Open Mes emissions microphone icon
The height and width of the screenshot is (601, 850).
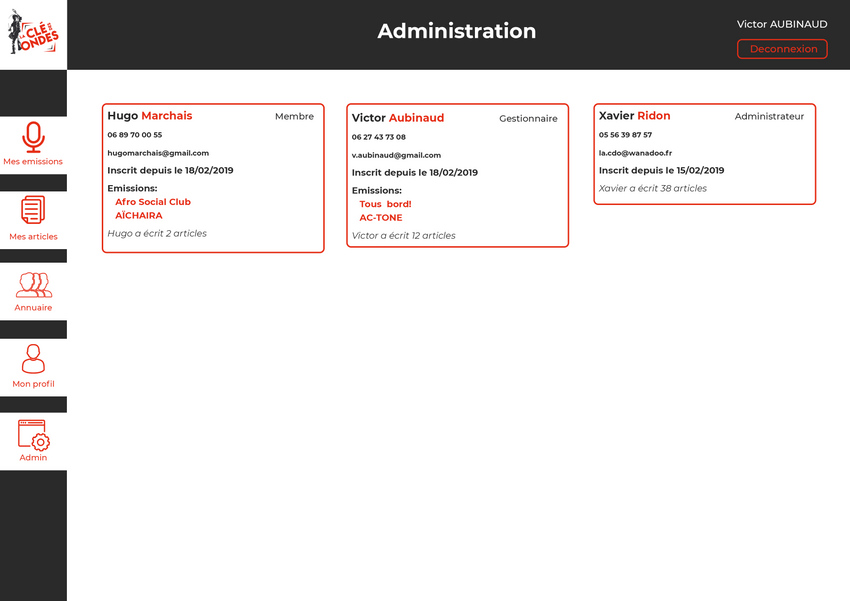coord(33,137)
